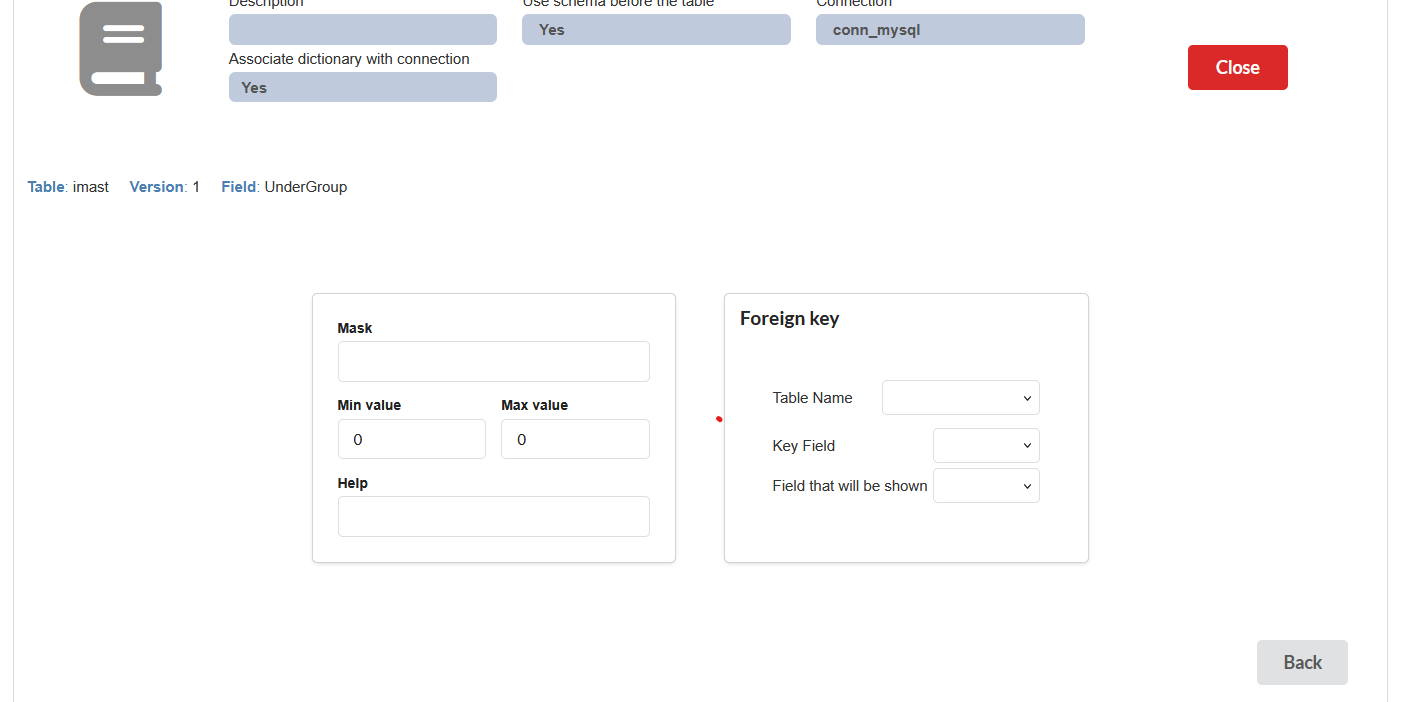Click the Foreign key panel heading
The height and width of the screenshot is (702, 1425).
(789, 319)
